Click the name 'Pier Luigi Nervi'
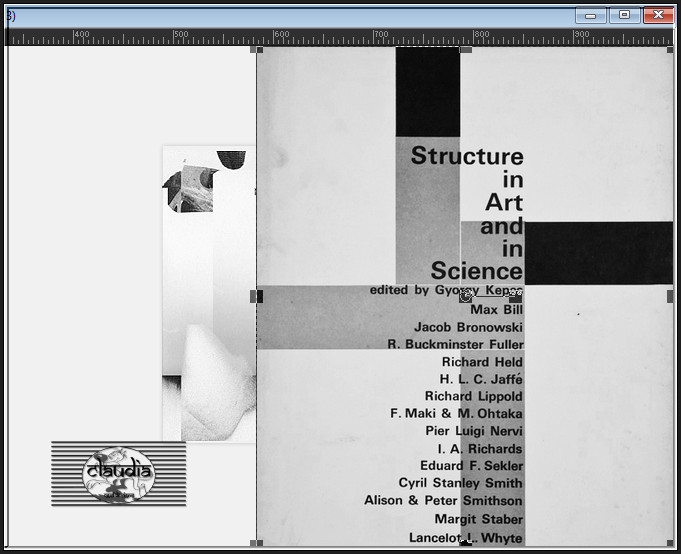This screenshot has width=681, height=554. [474, 431]
